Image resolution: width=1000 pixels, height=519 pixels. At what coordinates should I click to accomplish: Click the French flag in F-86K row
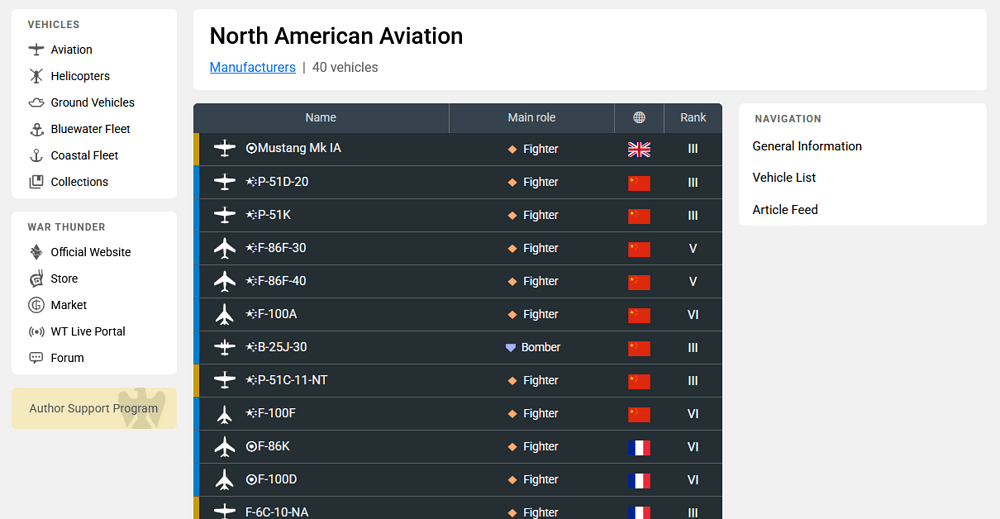639,448
